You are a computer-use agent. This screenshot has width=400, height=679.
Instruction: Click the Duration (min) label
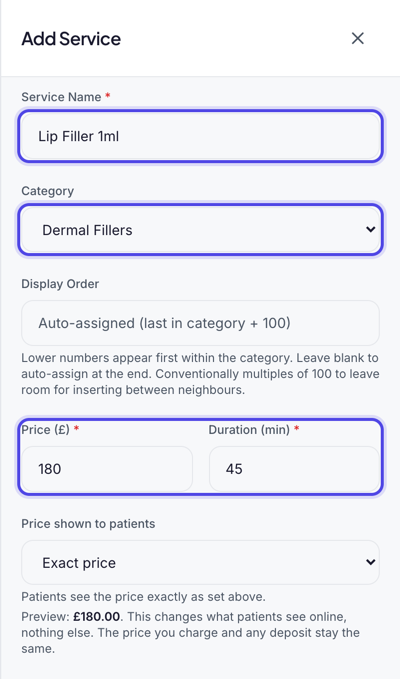tap(249, 430)
